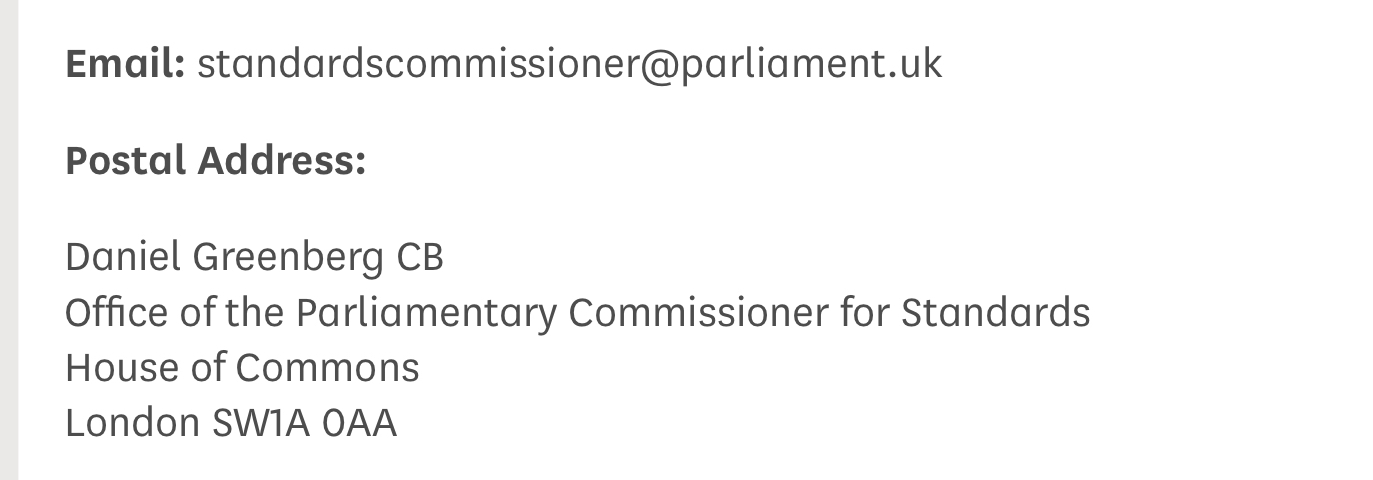Click the word "Office" in the address
The width and height of the screenshot is (1373, 480).
pos(103,313)
